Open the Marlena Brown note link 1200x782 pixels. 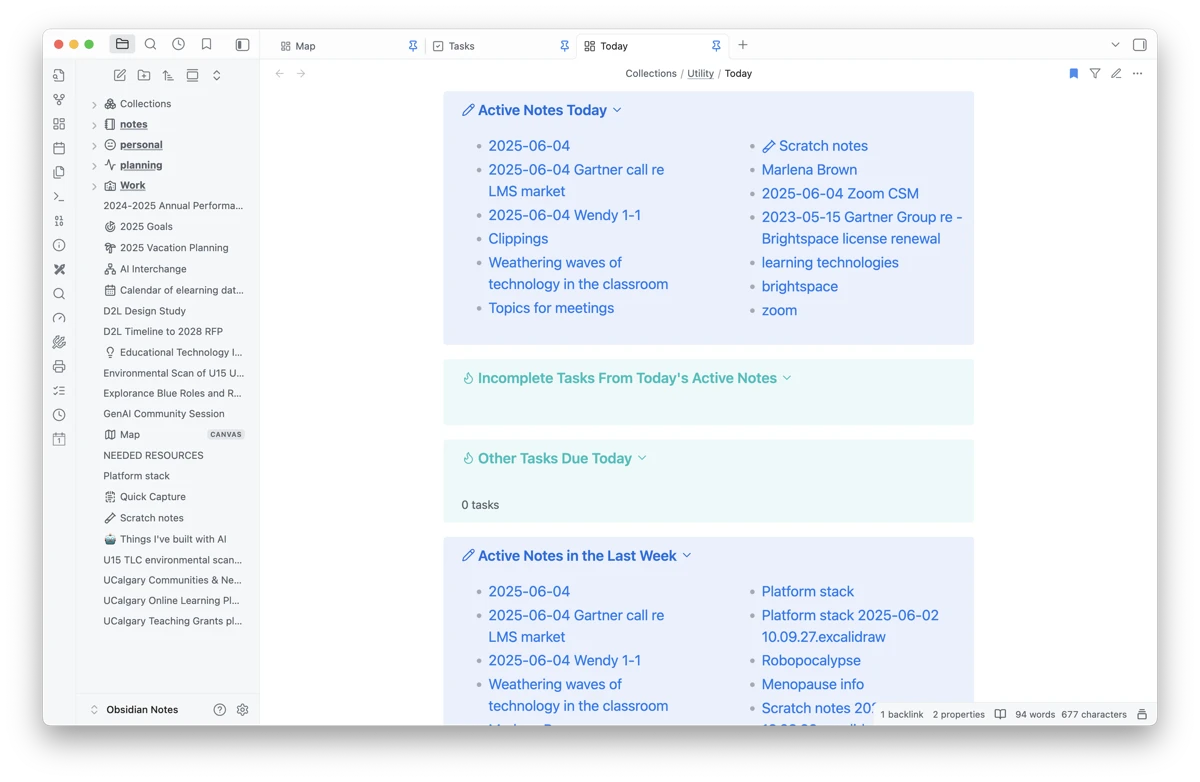pos(808,170)
